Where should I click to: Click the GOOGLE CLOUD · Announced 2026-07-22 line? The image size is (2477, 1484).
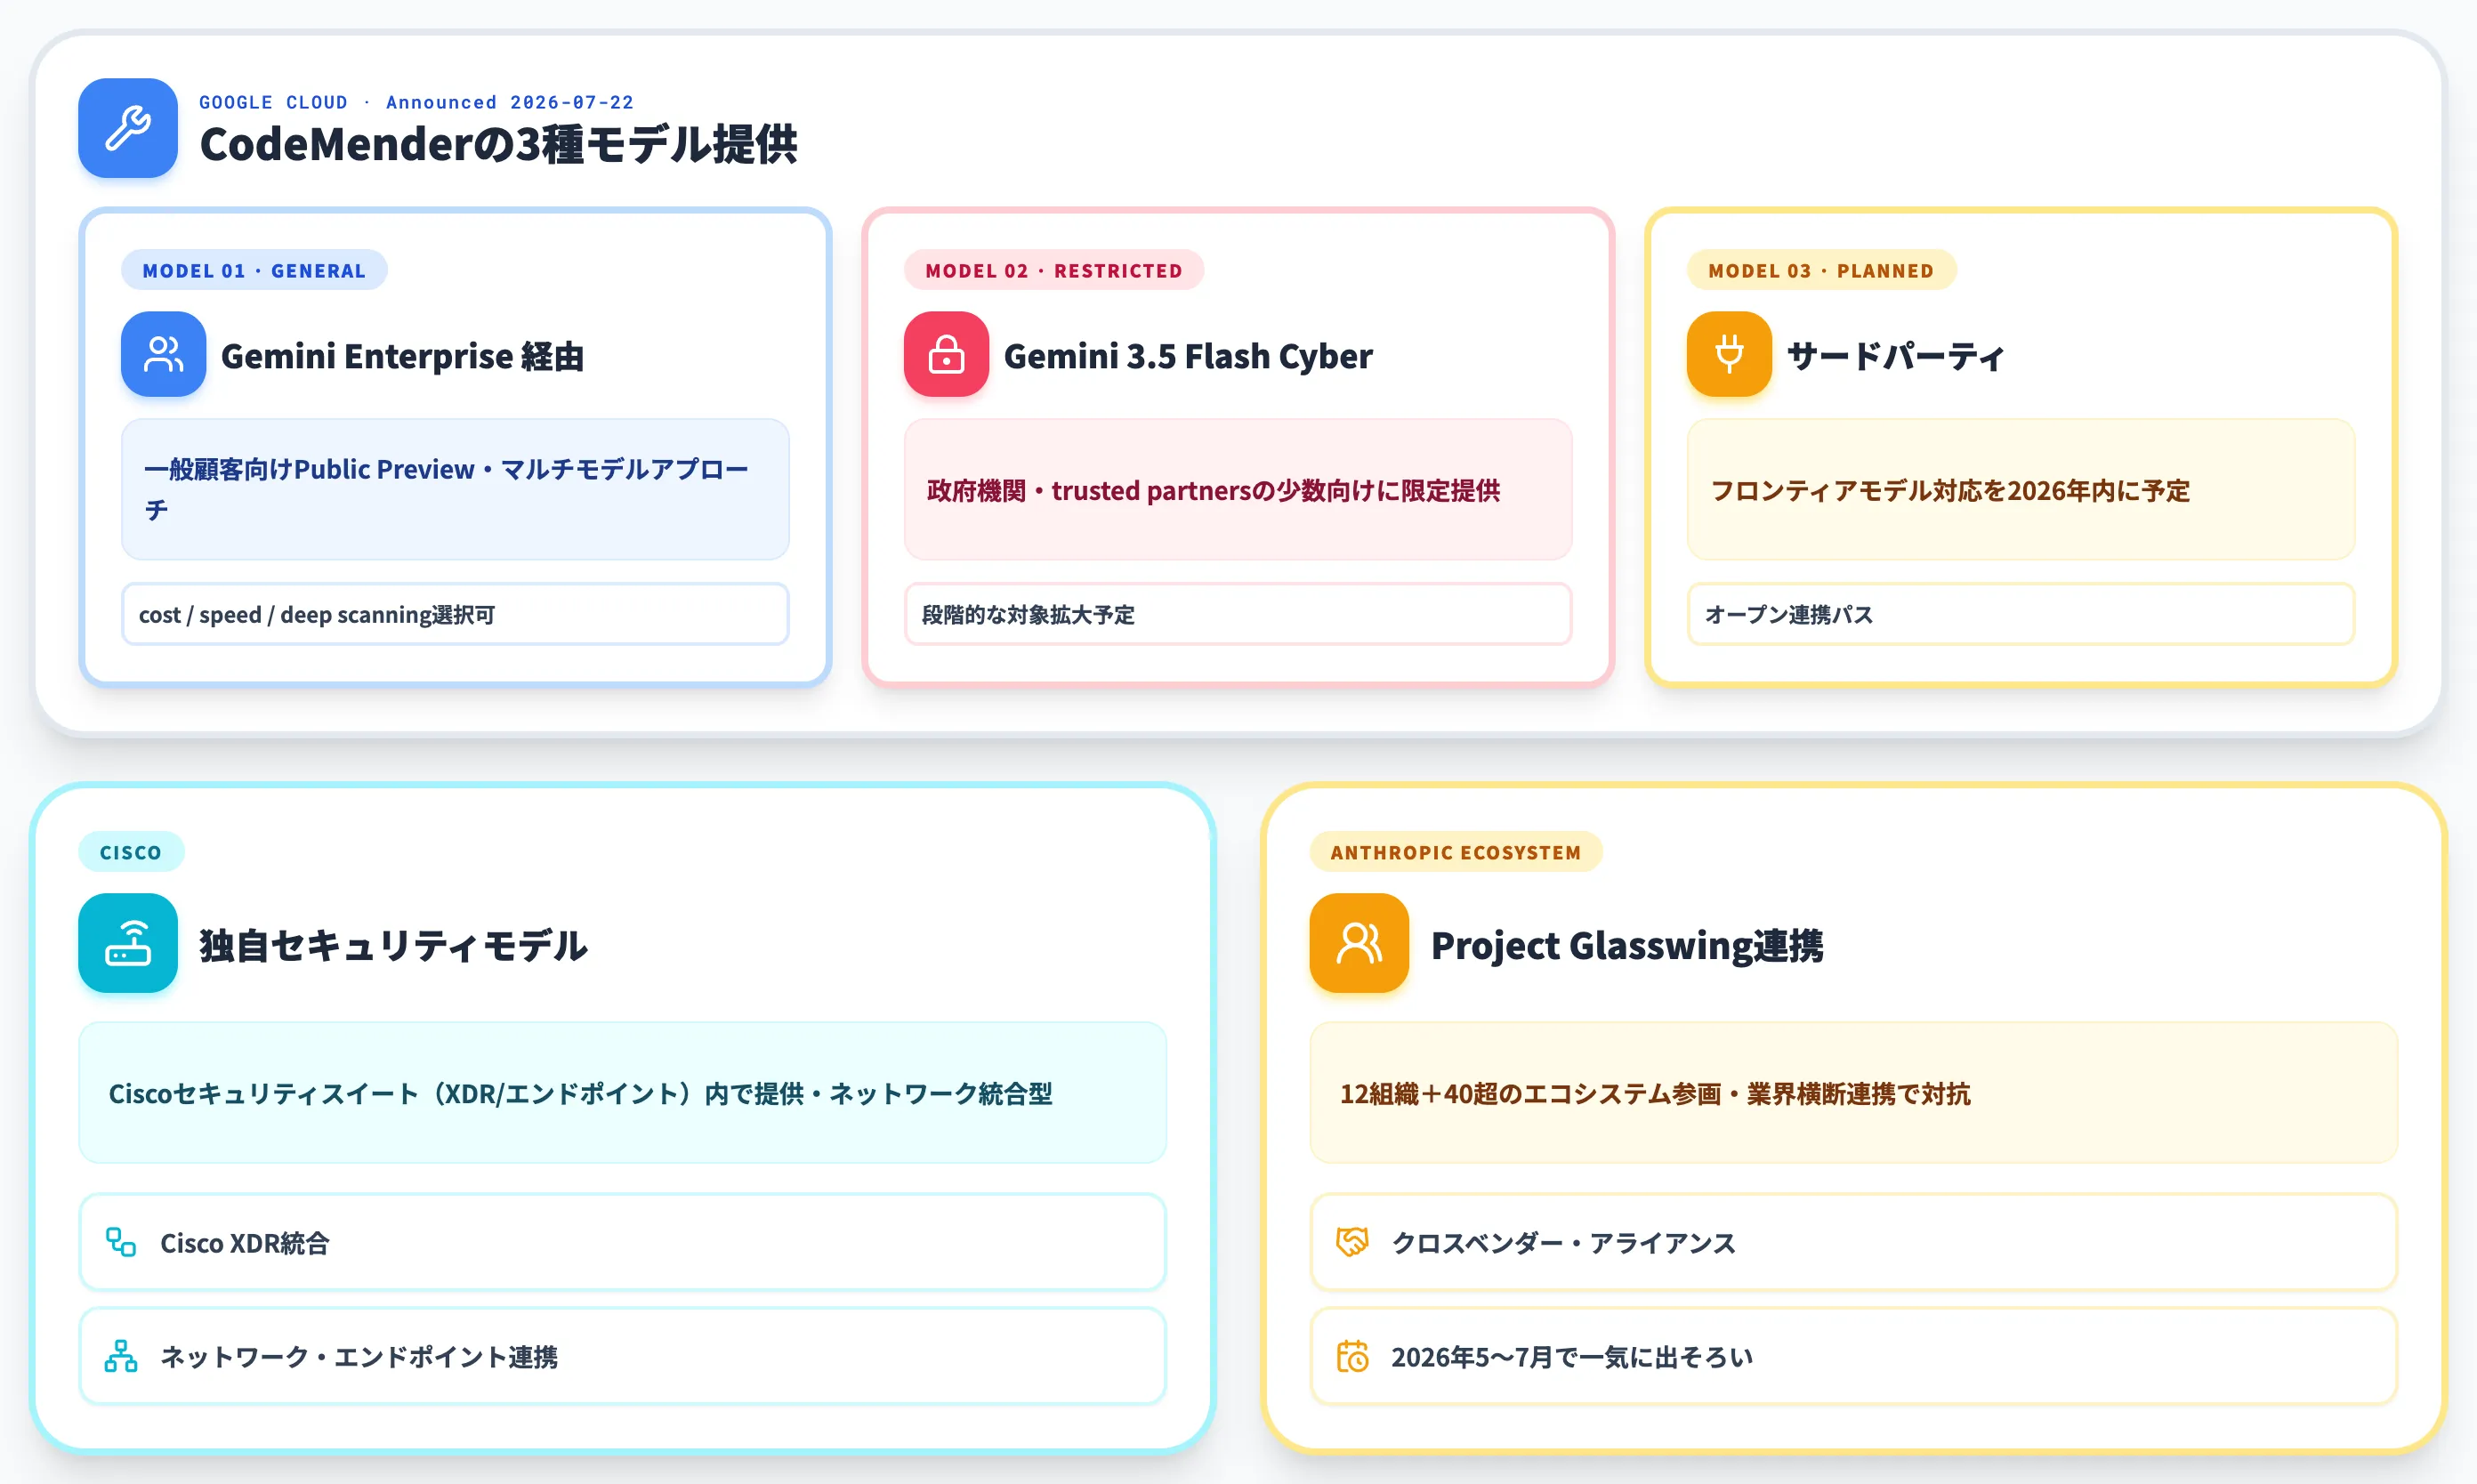[x=416, y=102]
